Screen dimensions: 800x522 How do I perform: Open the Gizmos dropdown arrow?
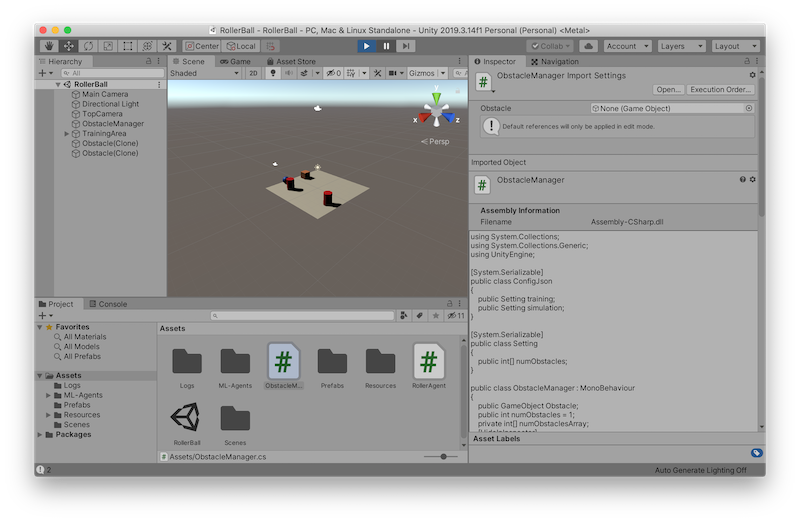pos(442,73)
